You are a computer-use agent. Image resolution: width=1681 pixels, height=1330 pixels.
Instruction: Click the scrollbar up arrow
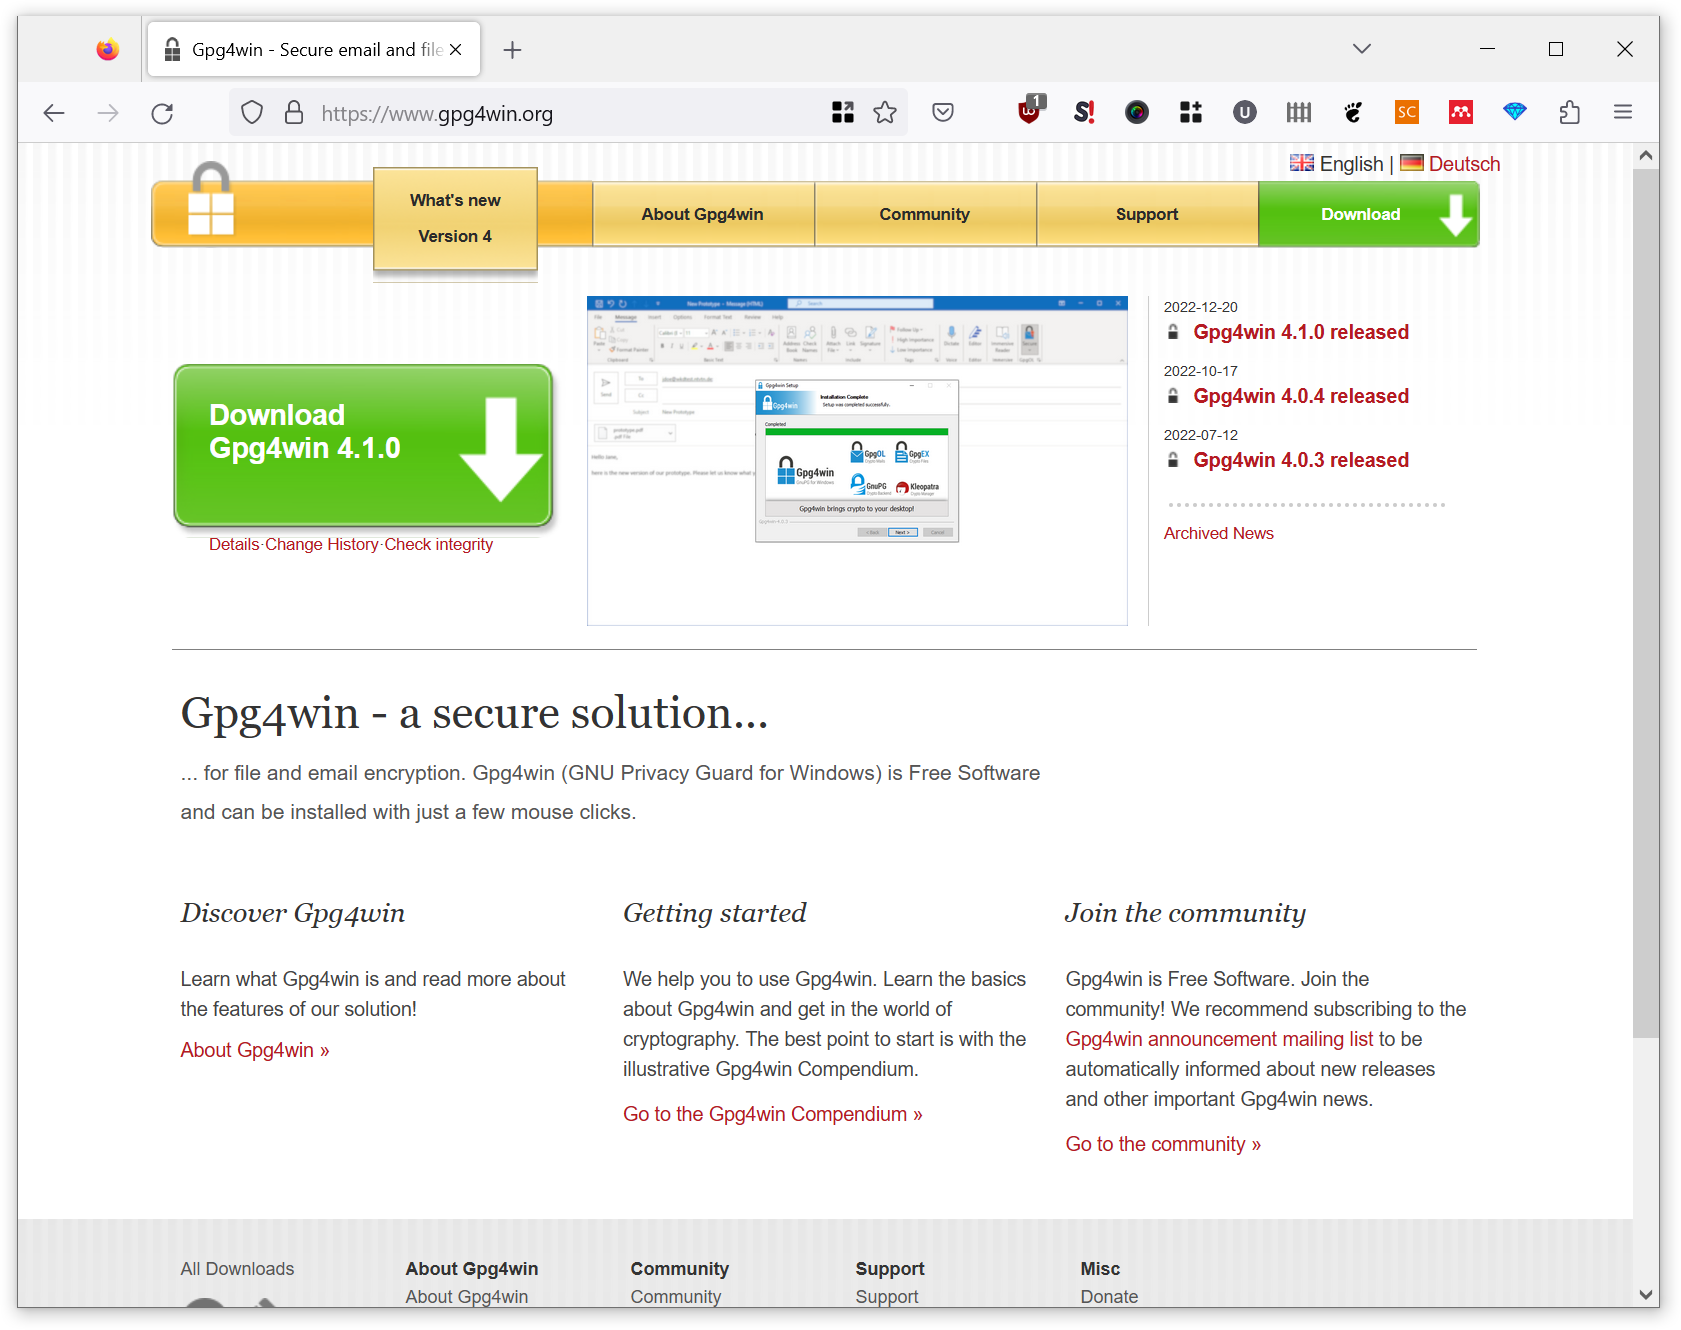(x=1646, y=156)
